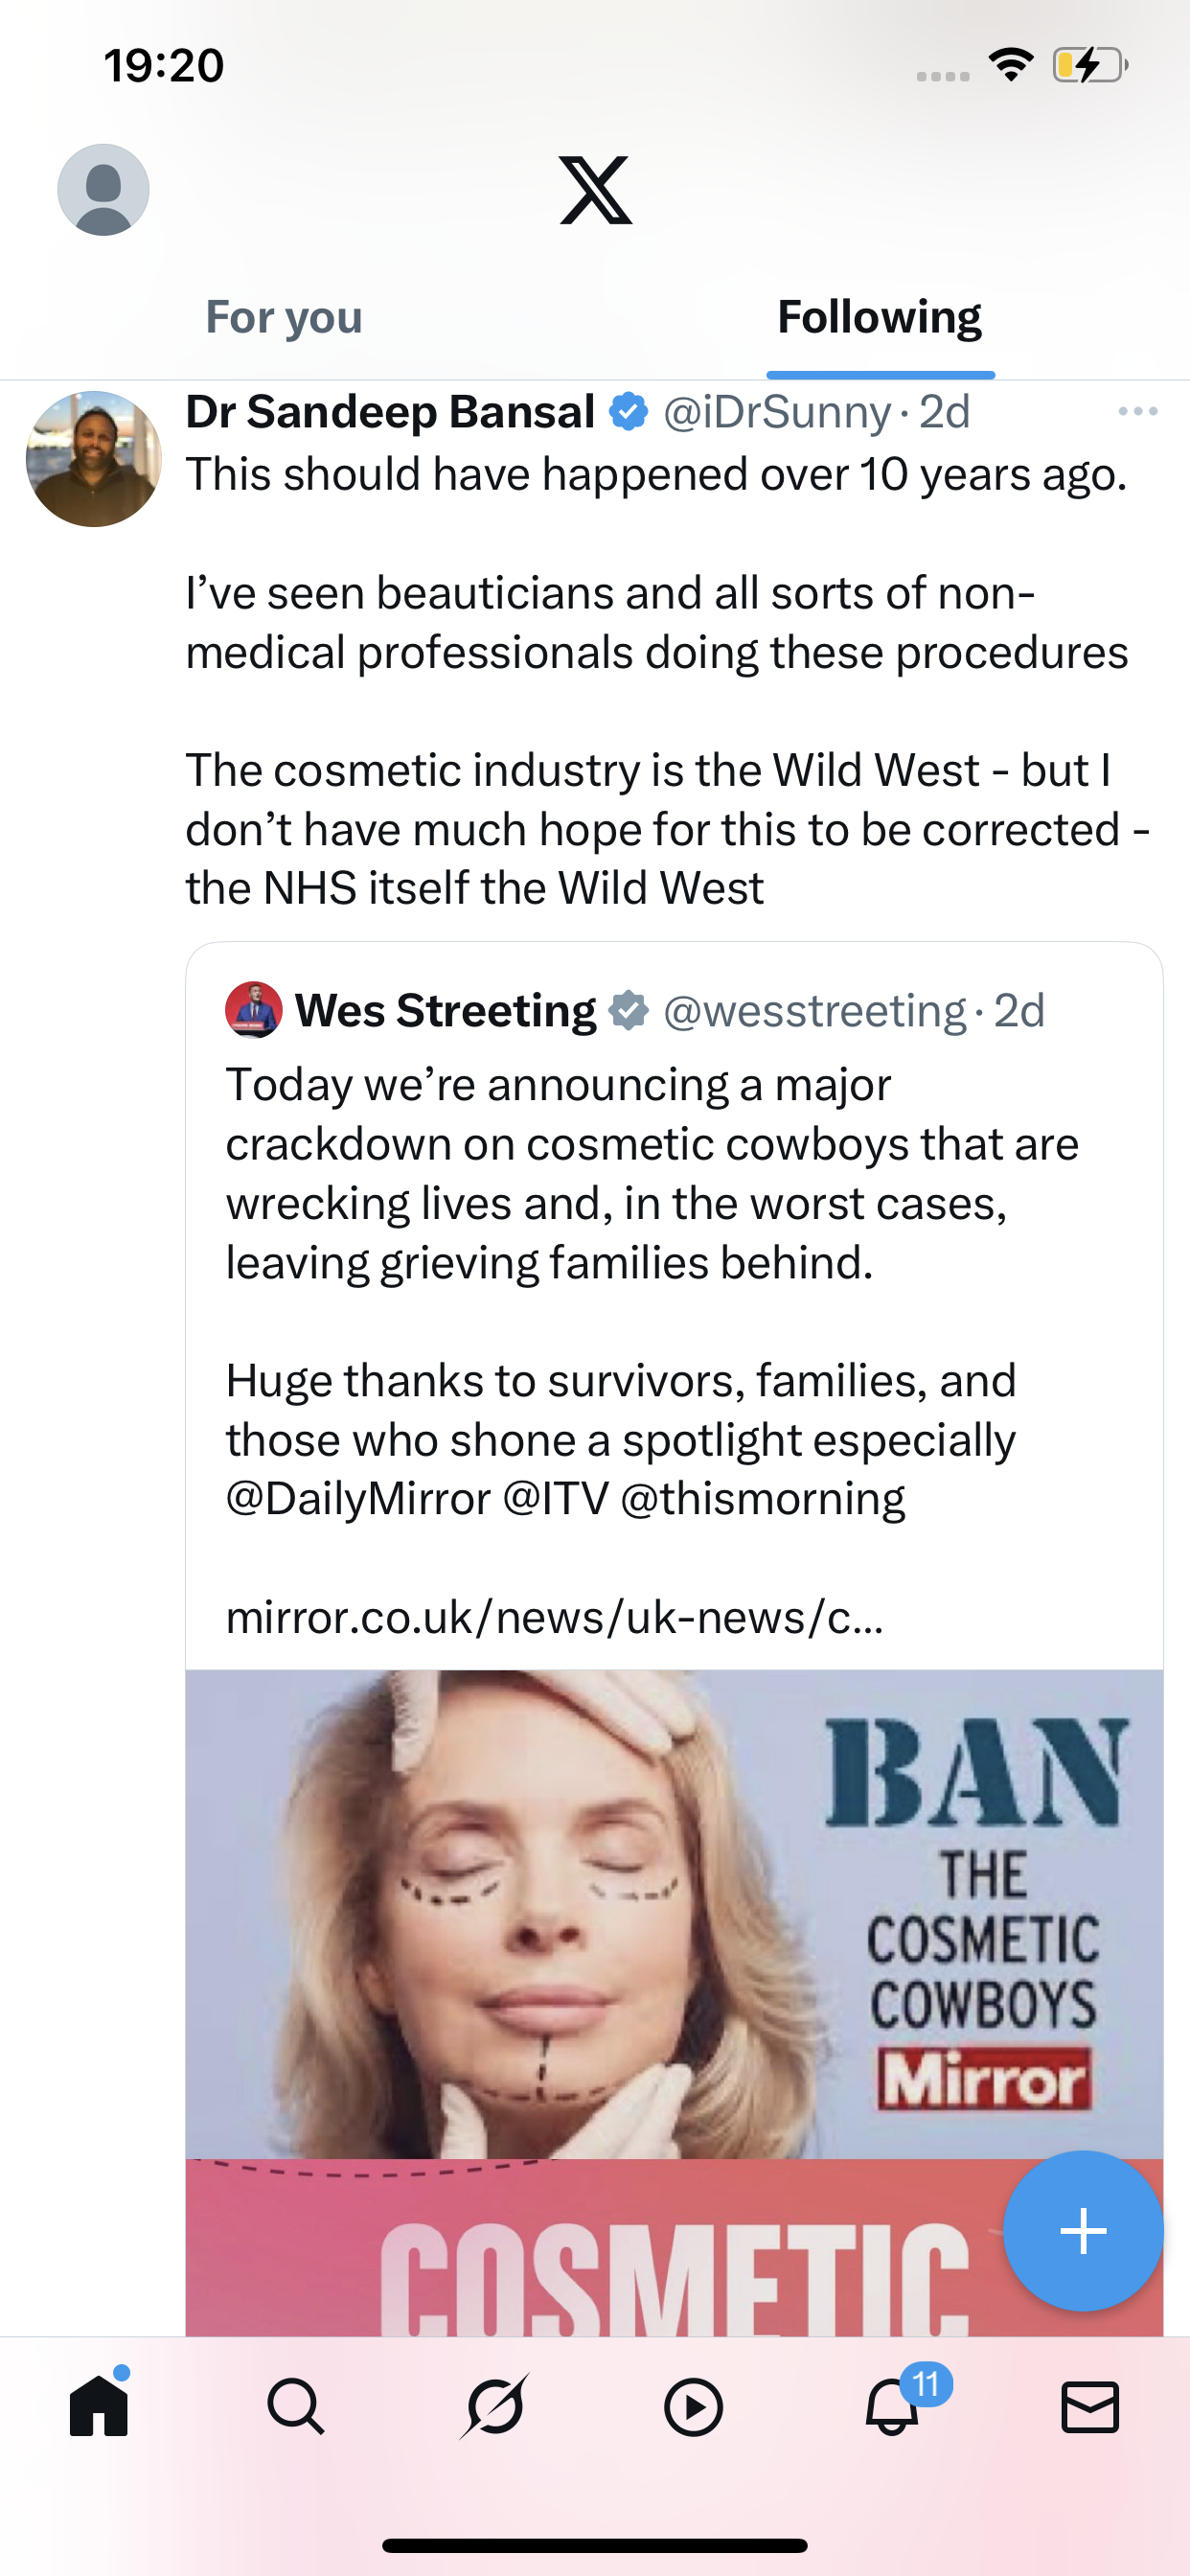Image resolution: width=1190 pixels, height=2576 pixels.
Task: Tap the video play icon in bottom bar
Action: 693,2406
